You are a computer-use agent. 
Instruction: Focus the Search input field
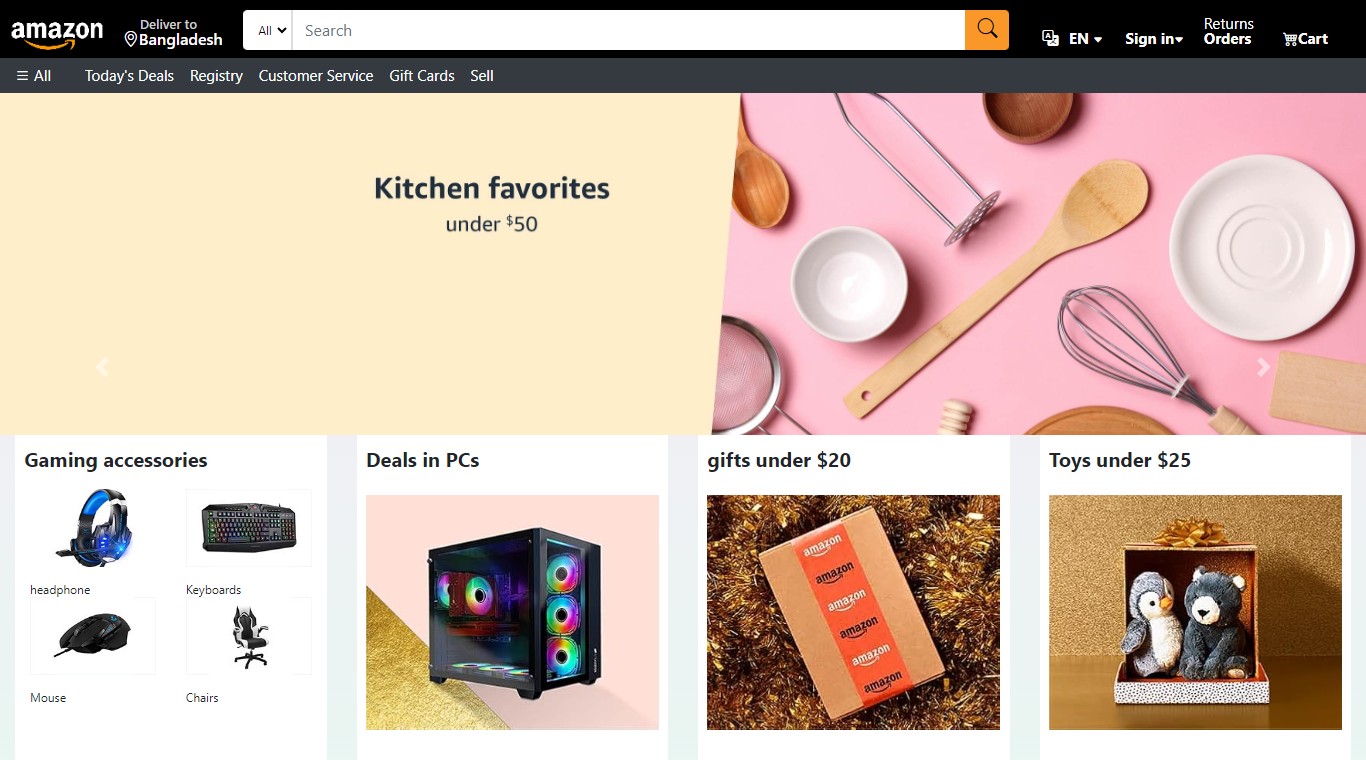click(x=629, y=30)
